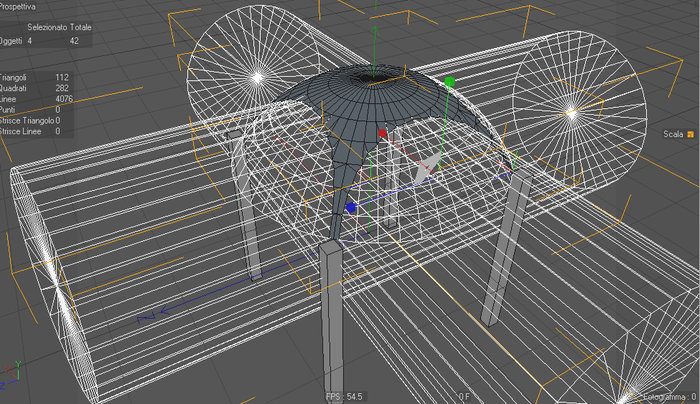Click the Prospettiva view label
Viewport: 700px width, 404px height.
point(17,7)
